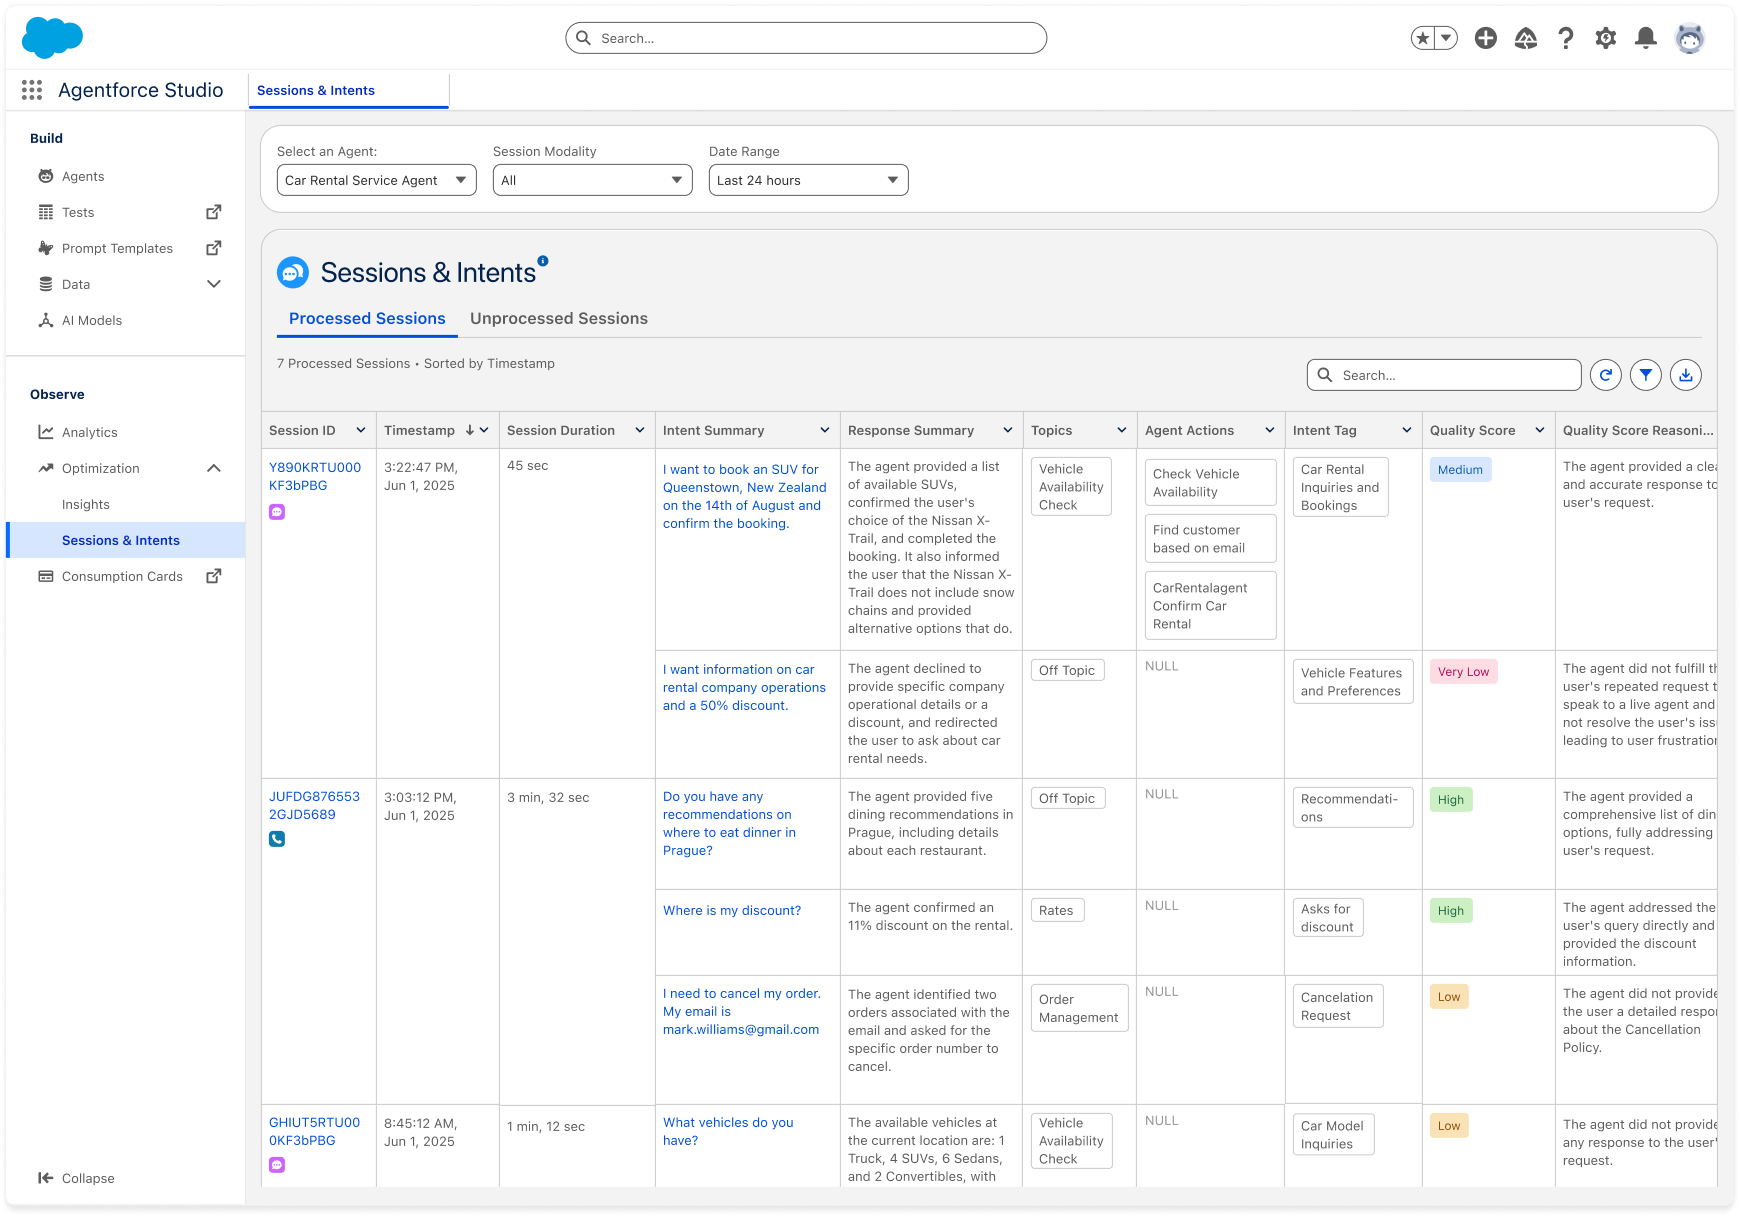This screenshot has height=1218, width=1740.
Task: Click the Salesforce cloud logo
Action: point(52,38)
